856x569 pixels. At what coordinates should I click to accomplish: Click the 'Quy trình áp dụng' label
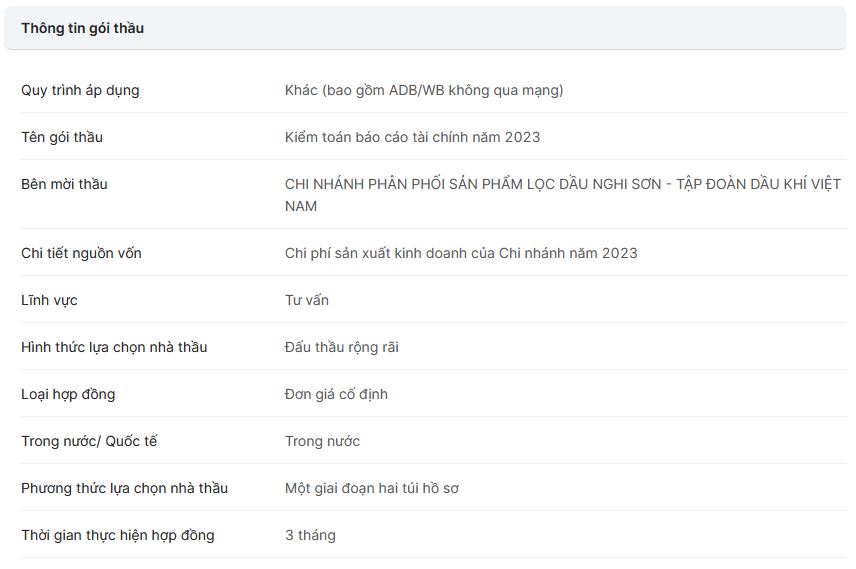[80, 90]
